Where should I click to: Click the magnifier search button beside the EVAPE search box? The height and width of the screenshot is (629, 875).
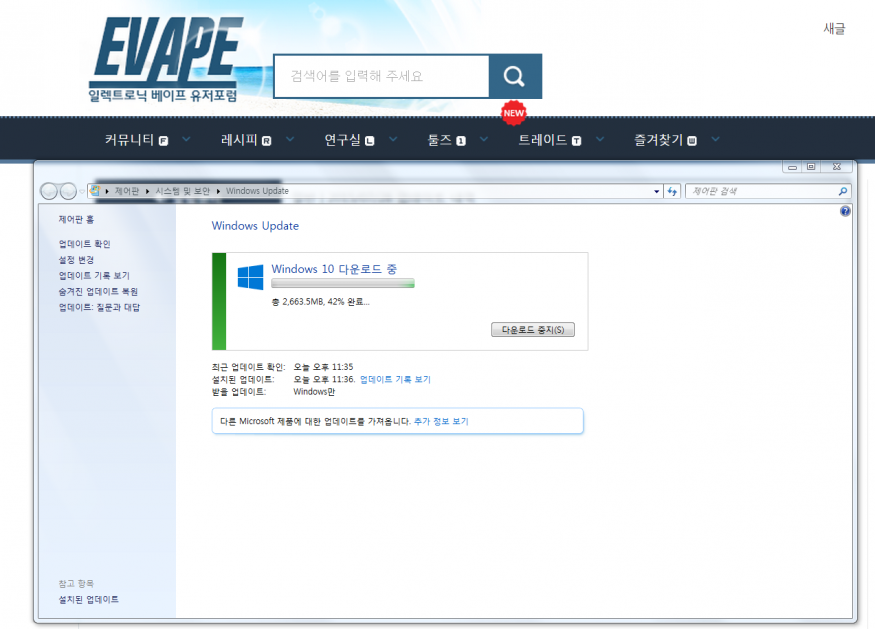click(515, 76)
